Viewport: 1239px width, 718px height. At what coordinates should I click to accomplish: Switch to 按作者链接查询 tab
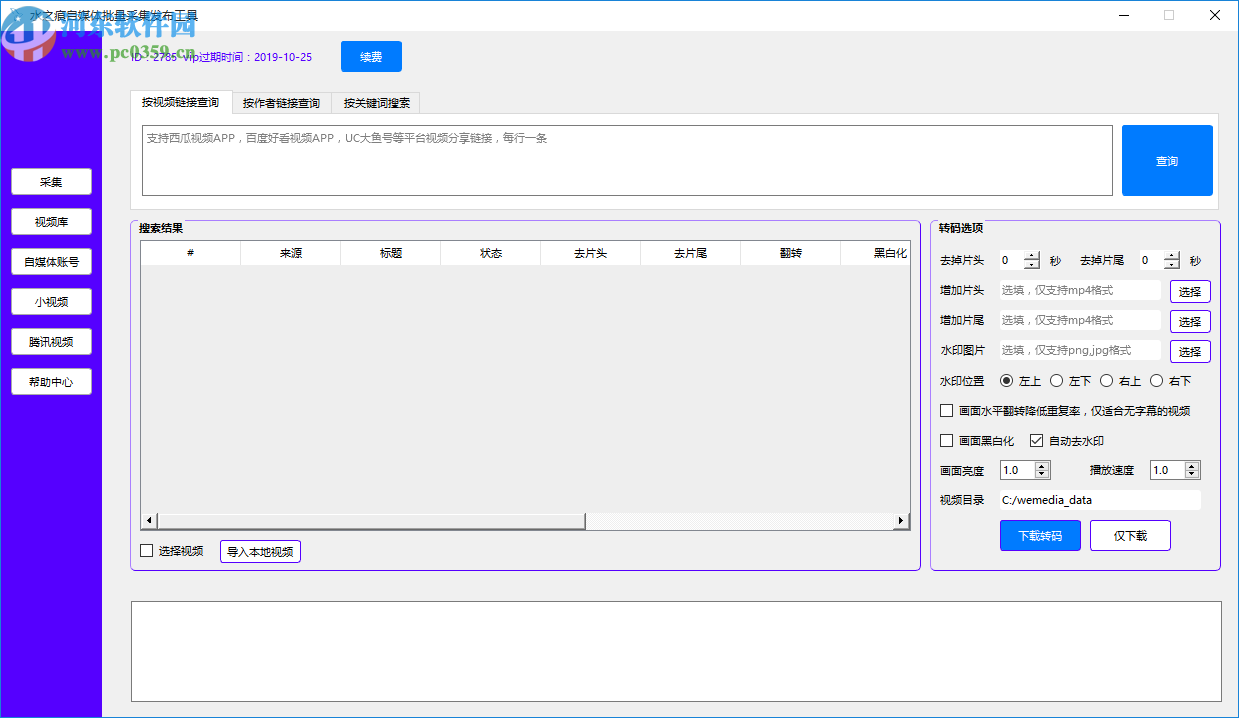[x=281, y=102]
